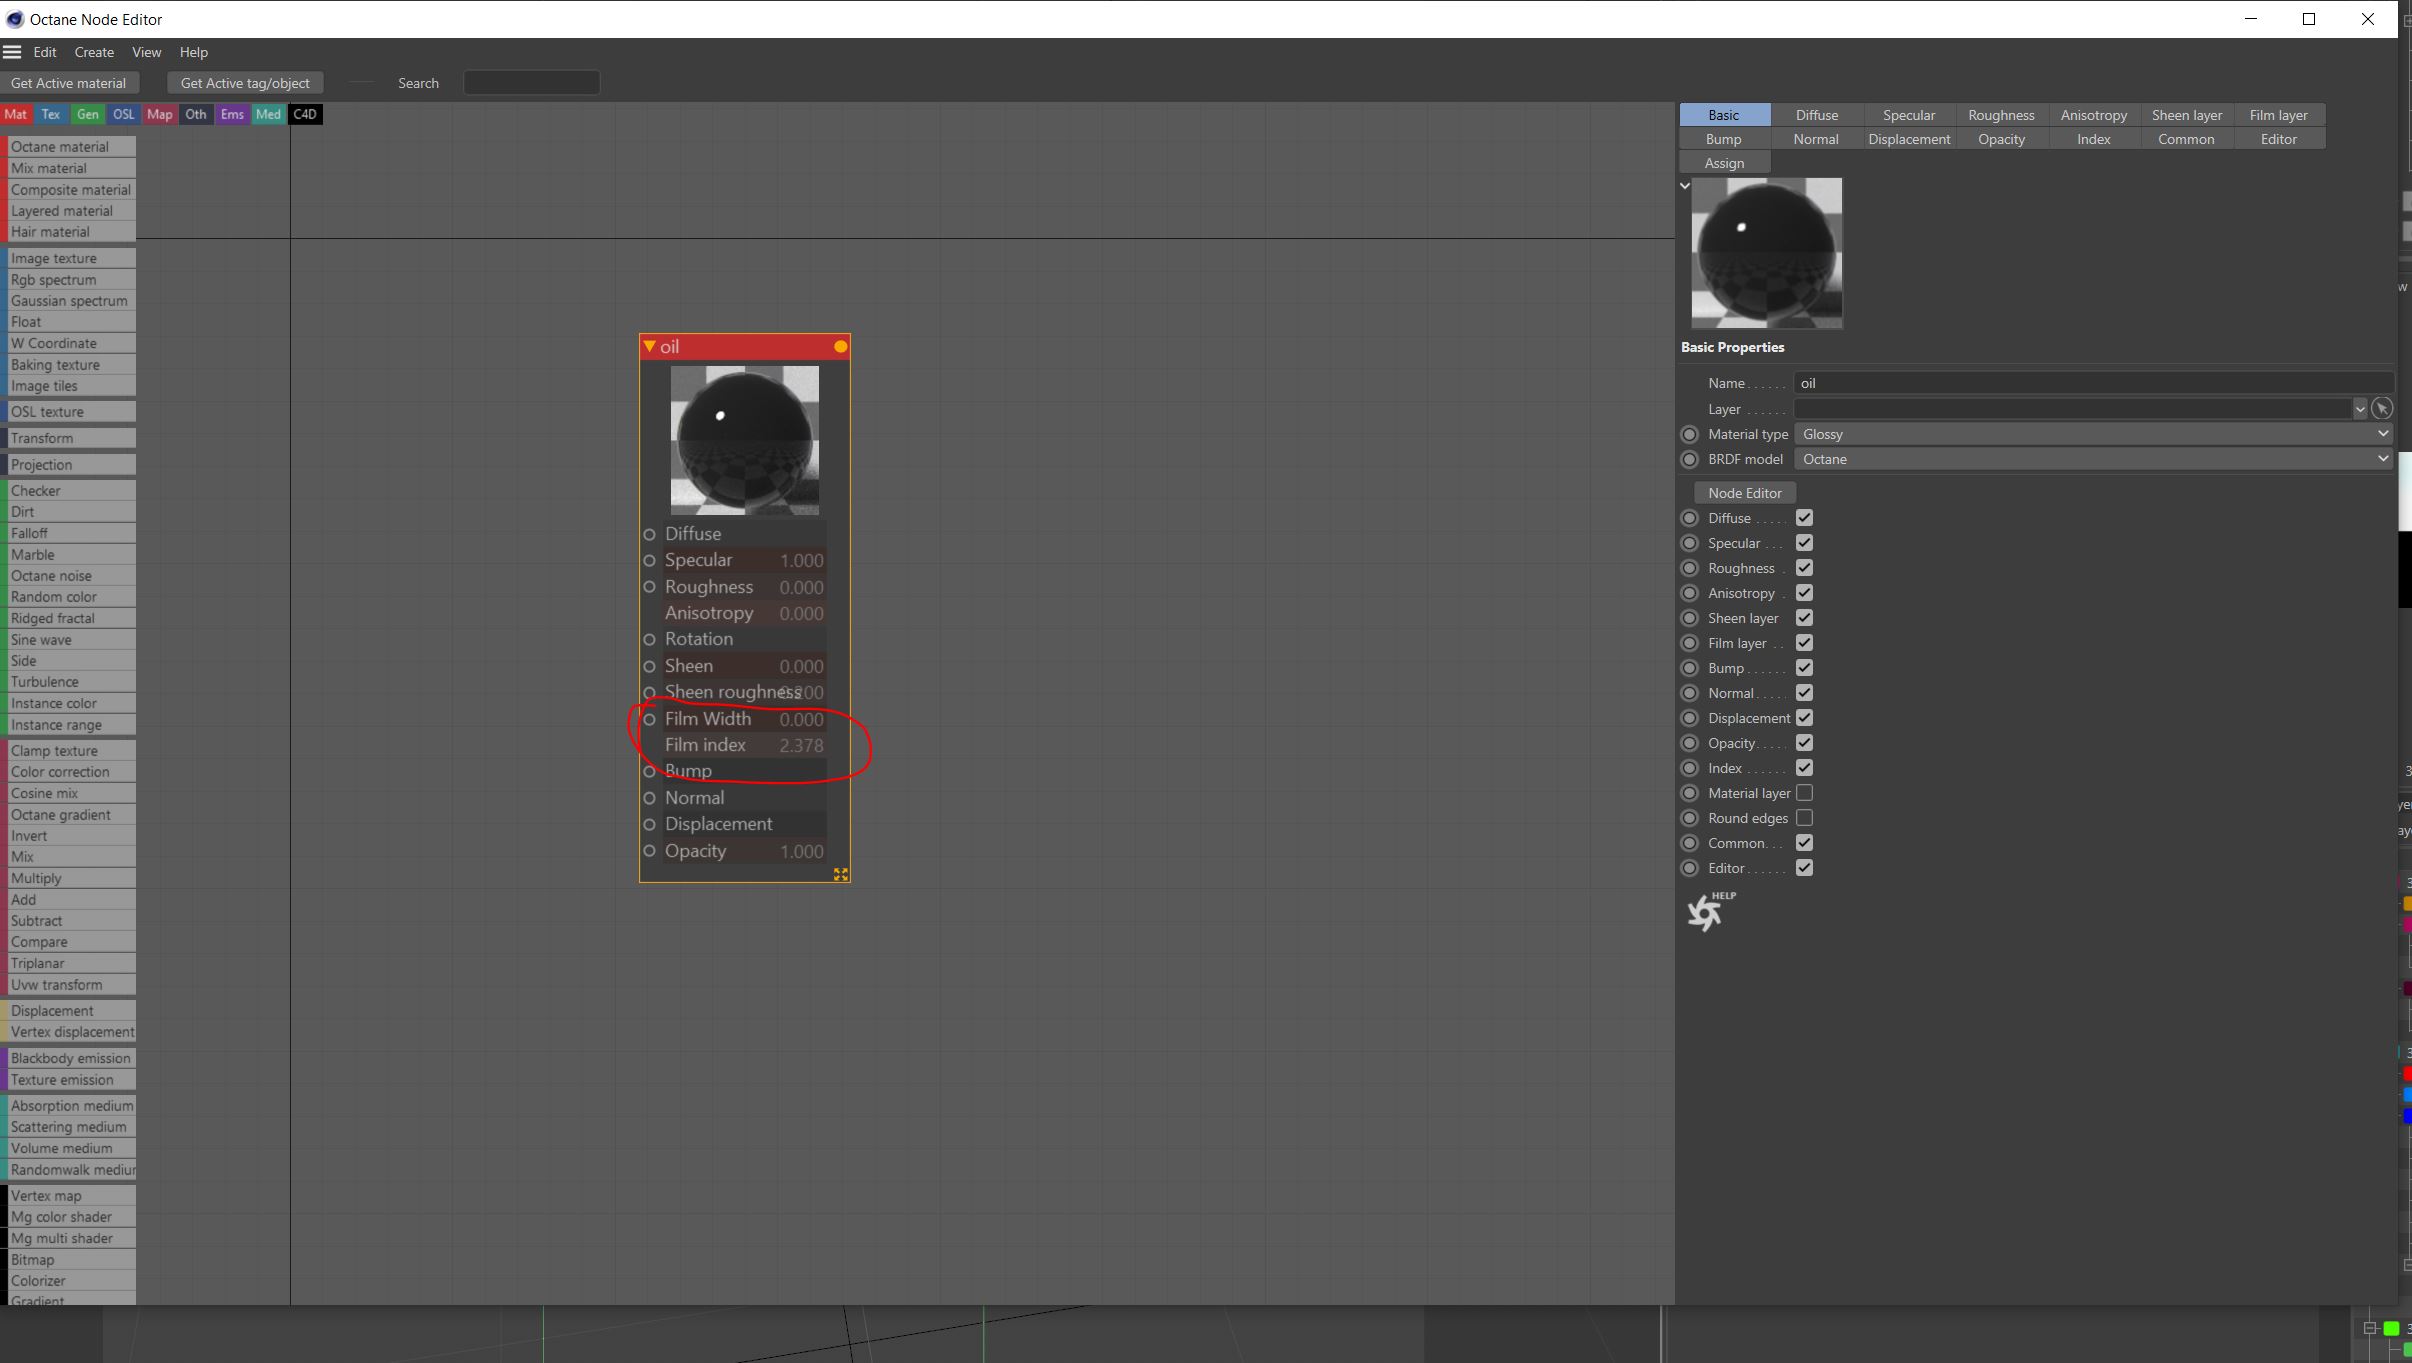Viewport: 2412px width, 1363px height.
Task: Click the layer picker arrow icon
Action: (2382, 408)
